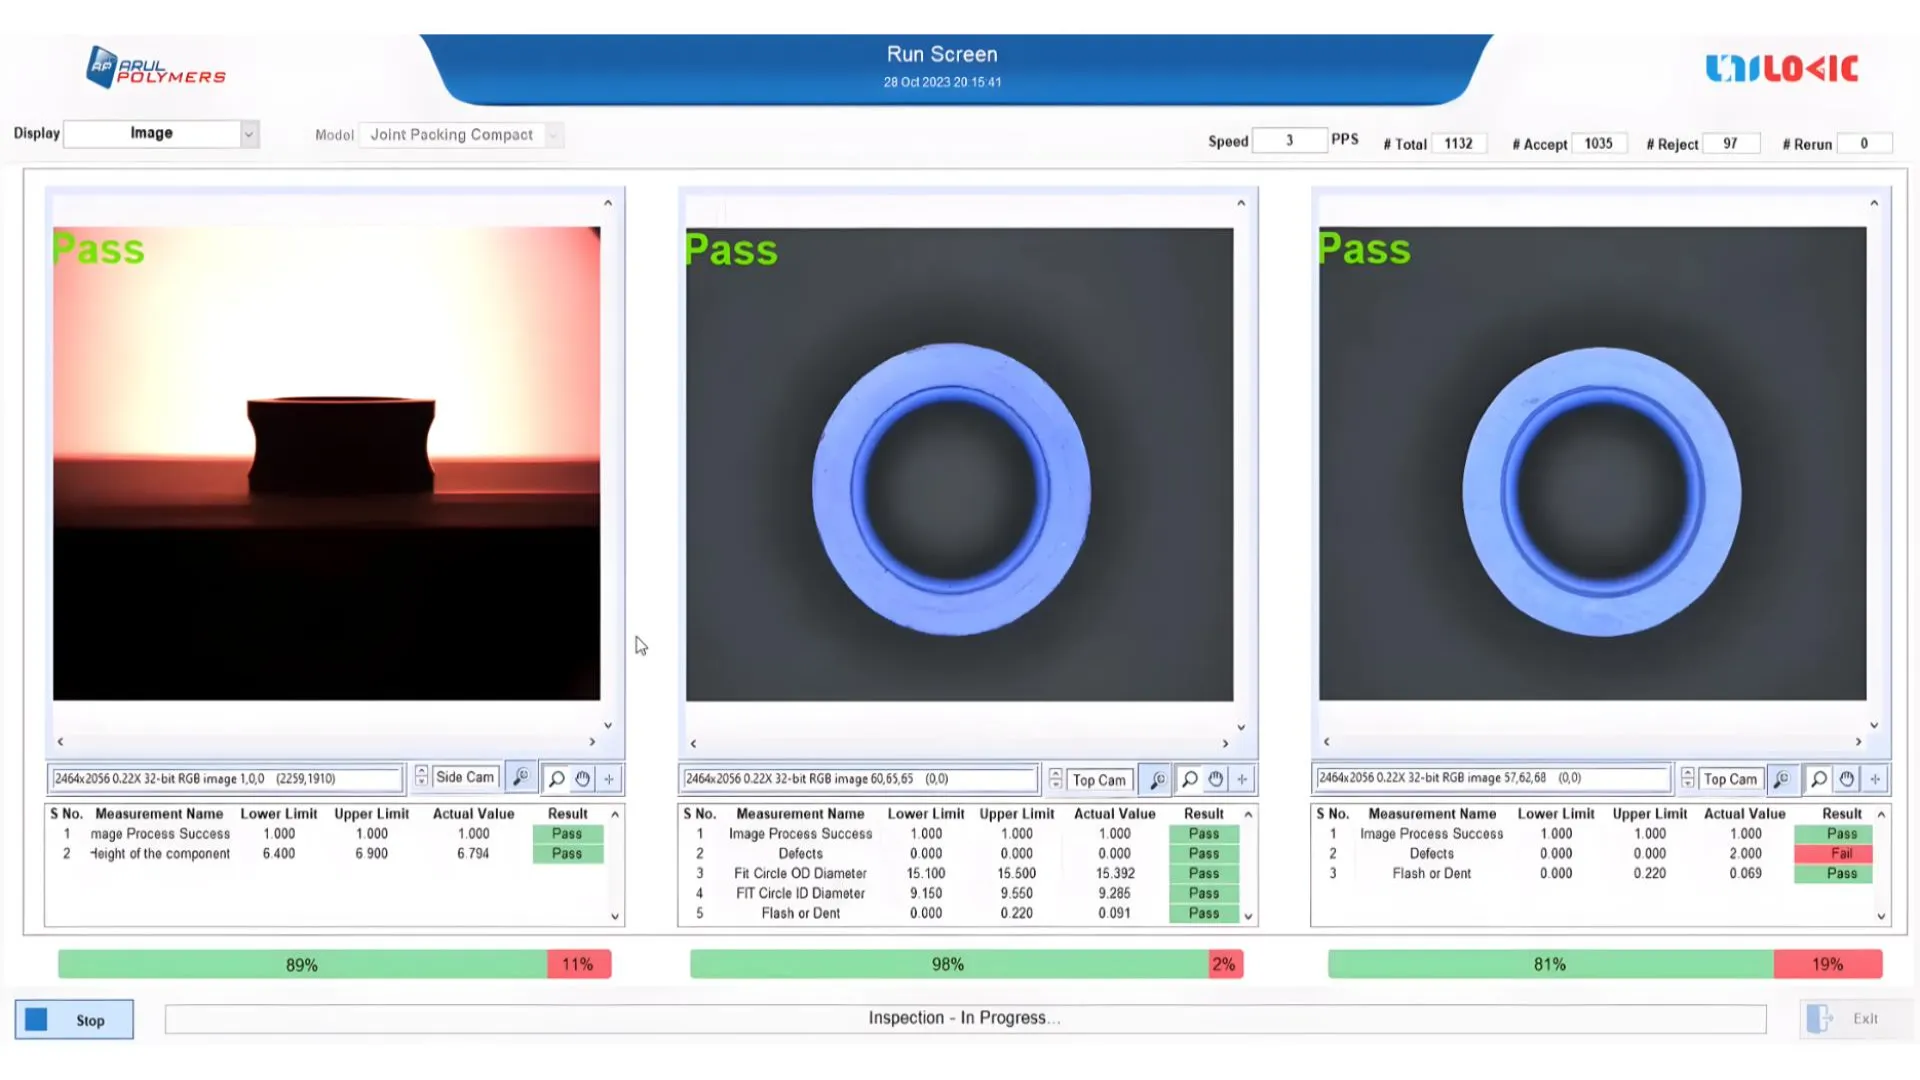Open the Display Image dropdown
This screenshot has width=1920, height=1080.
249,133
